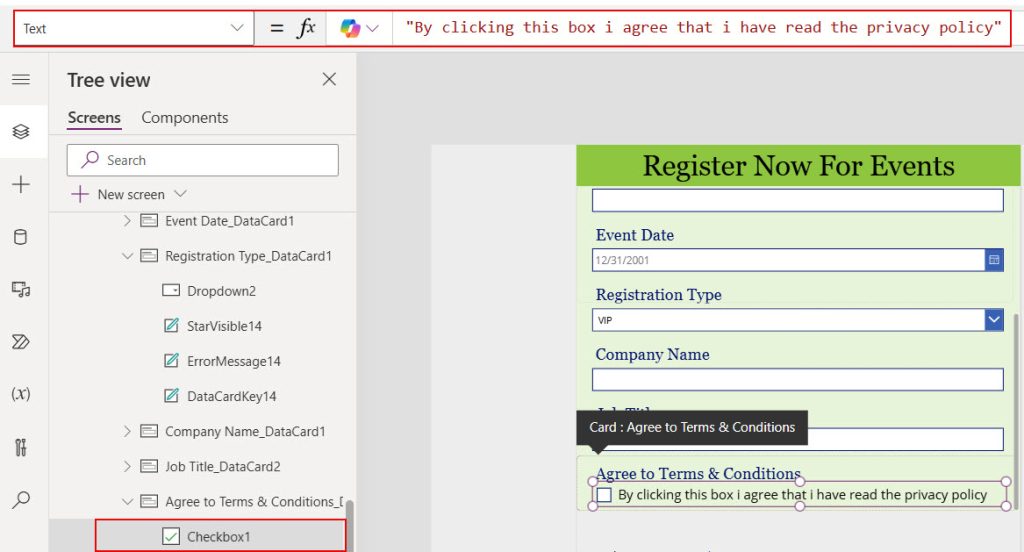Screen dimensions: 1024x552
Task: Open the Media icon in sidebar
Action: tap(21, 289)
